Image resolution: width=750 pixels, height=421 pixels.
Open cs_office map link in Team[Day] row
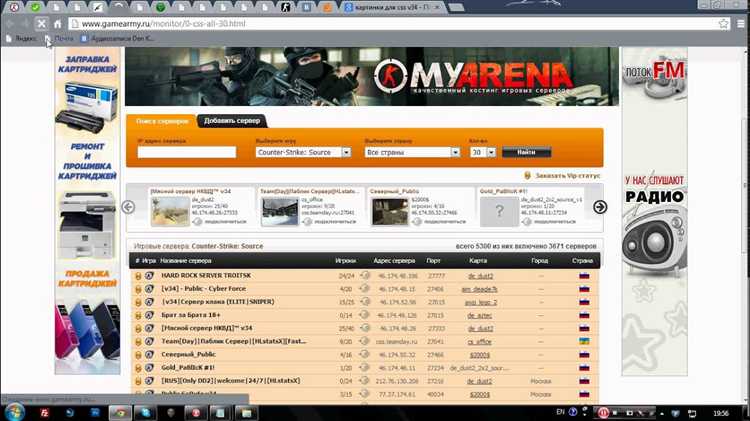click(x=479, y=342)
